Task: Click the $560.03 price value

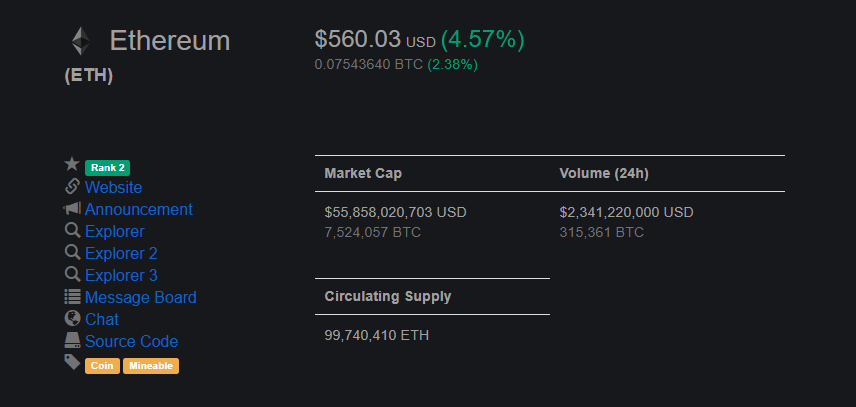Action: 358,40
